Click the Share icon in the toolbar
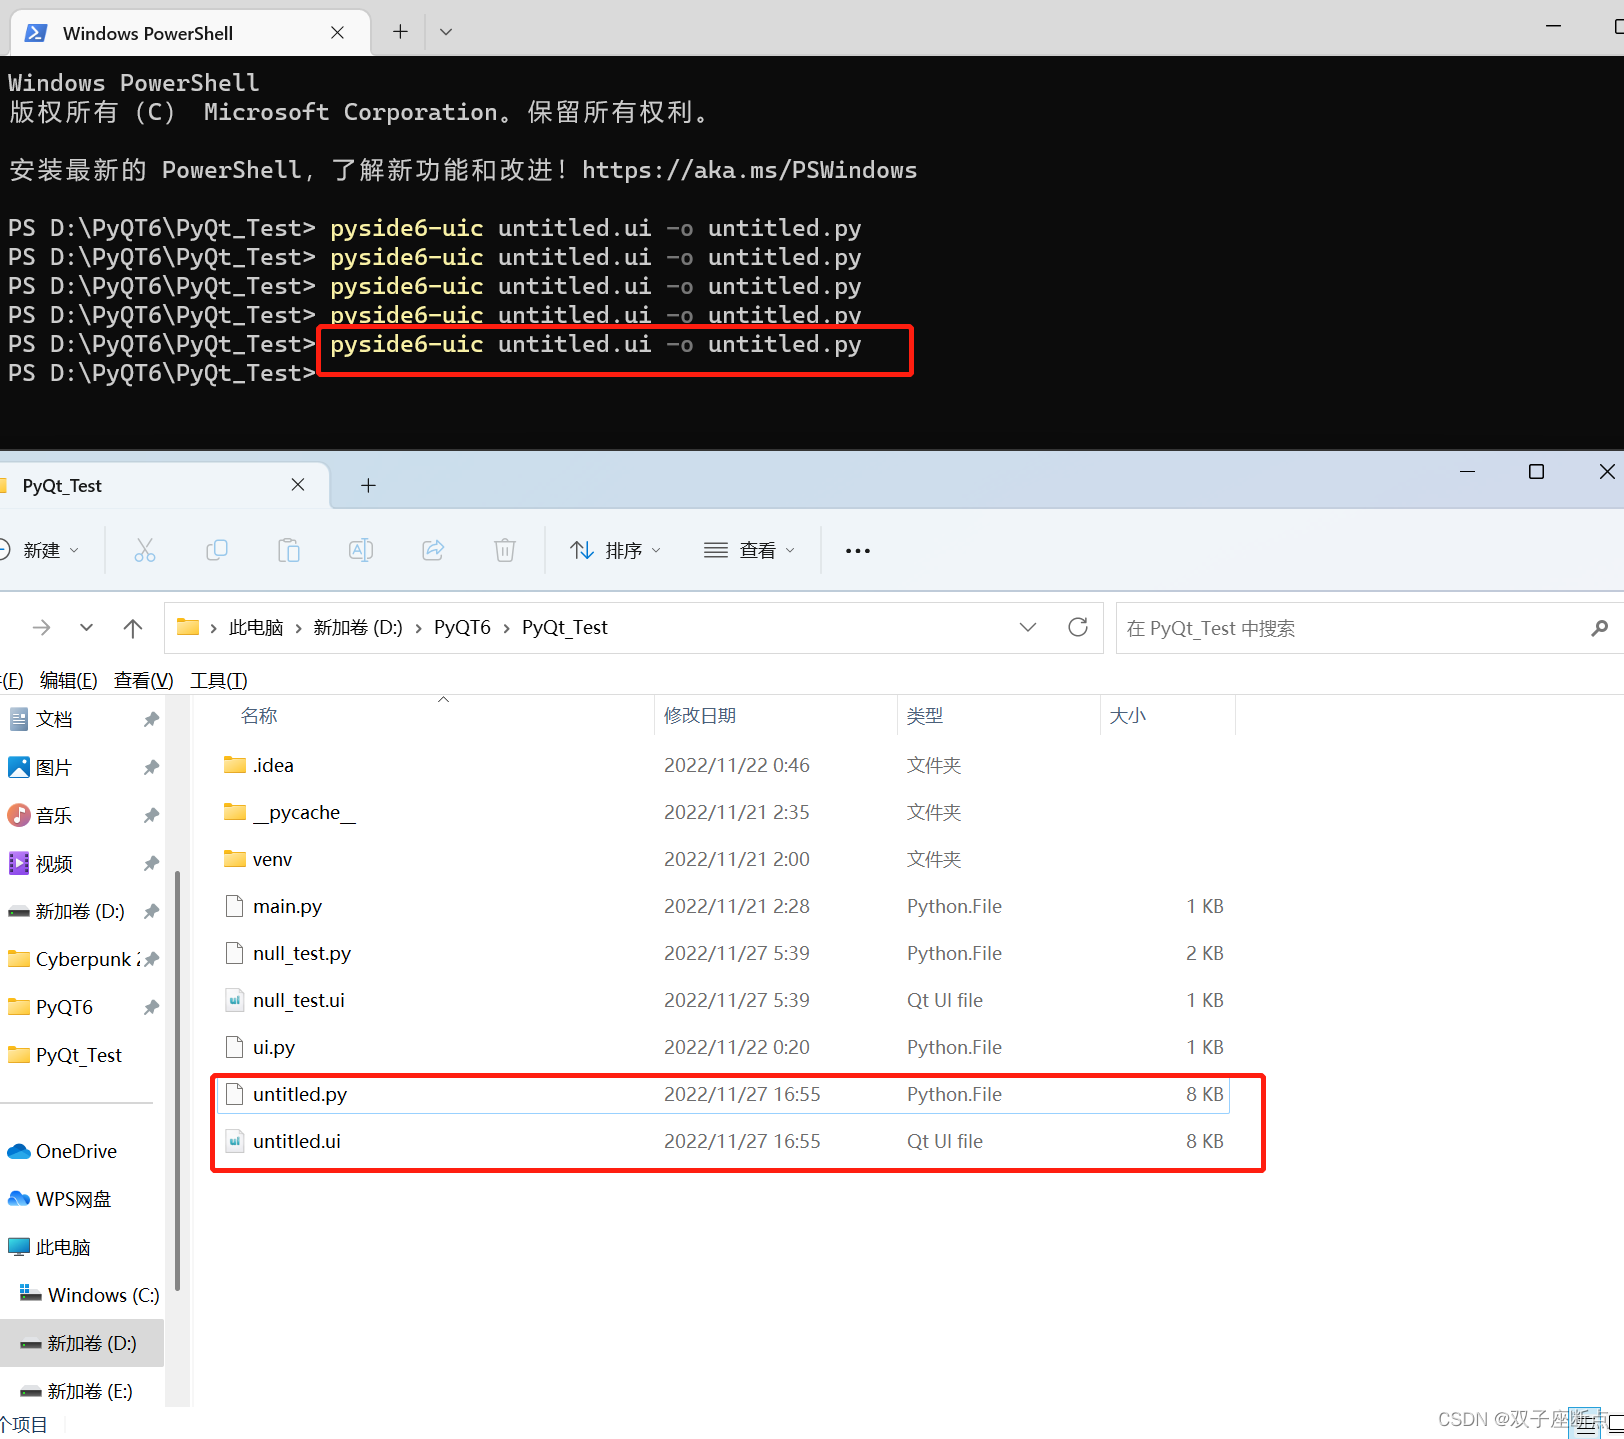1624x1439 pixels. (x=432, y=550)
